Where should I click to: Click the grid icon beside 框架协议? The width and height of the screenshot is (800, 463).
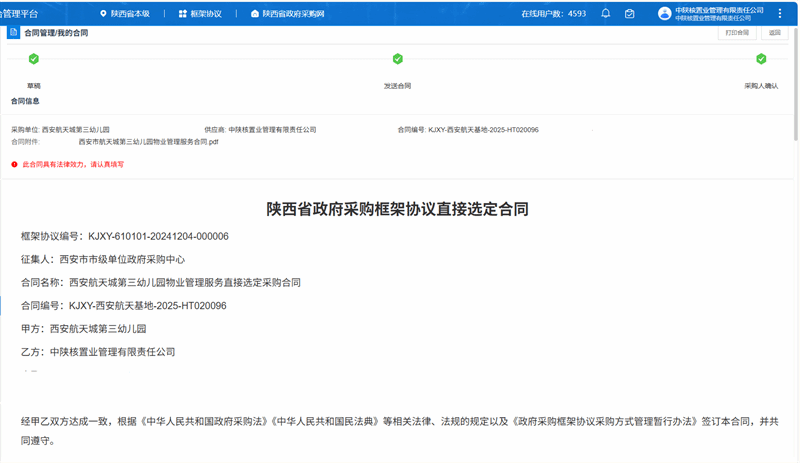[181, 14]
